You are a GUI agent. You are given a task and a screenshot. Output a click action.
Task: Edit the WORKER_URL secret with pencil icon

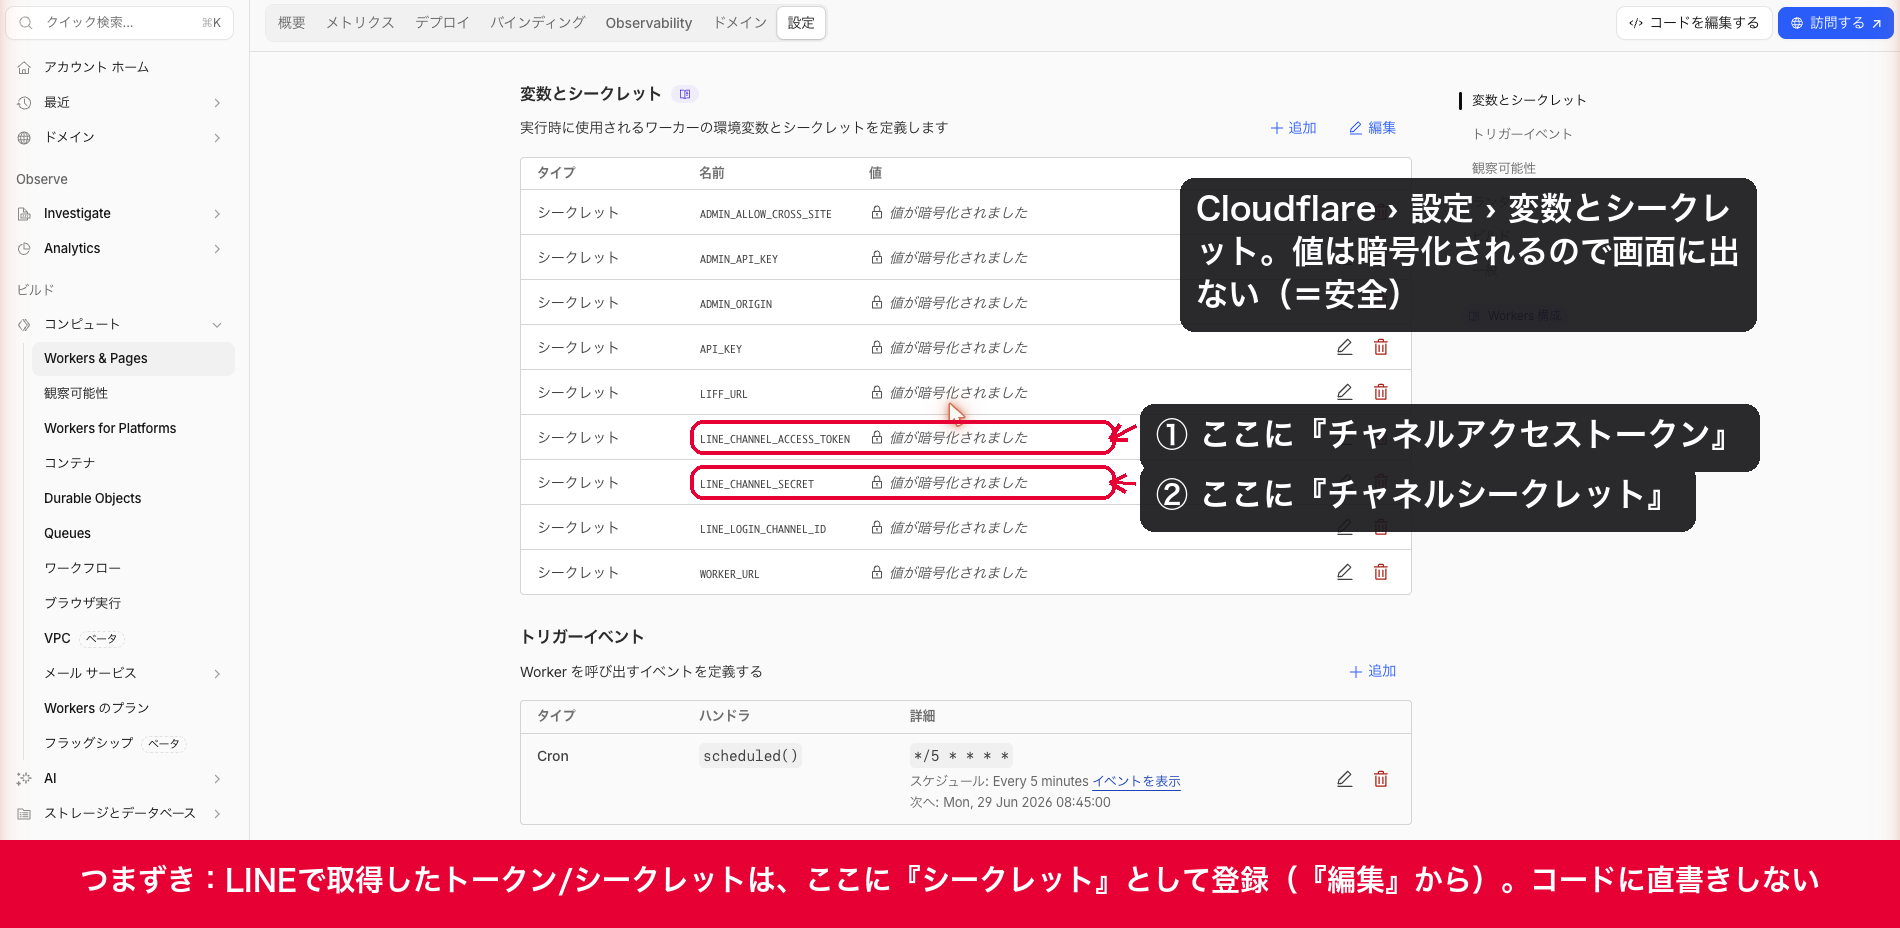click(1345, 572)
